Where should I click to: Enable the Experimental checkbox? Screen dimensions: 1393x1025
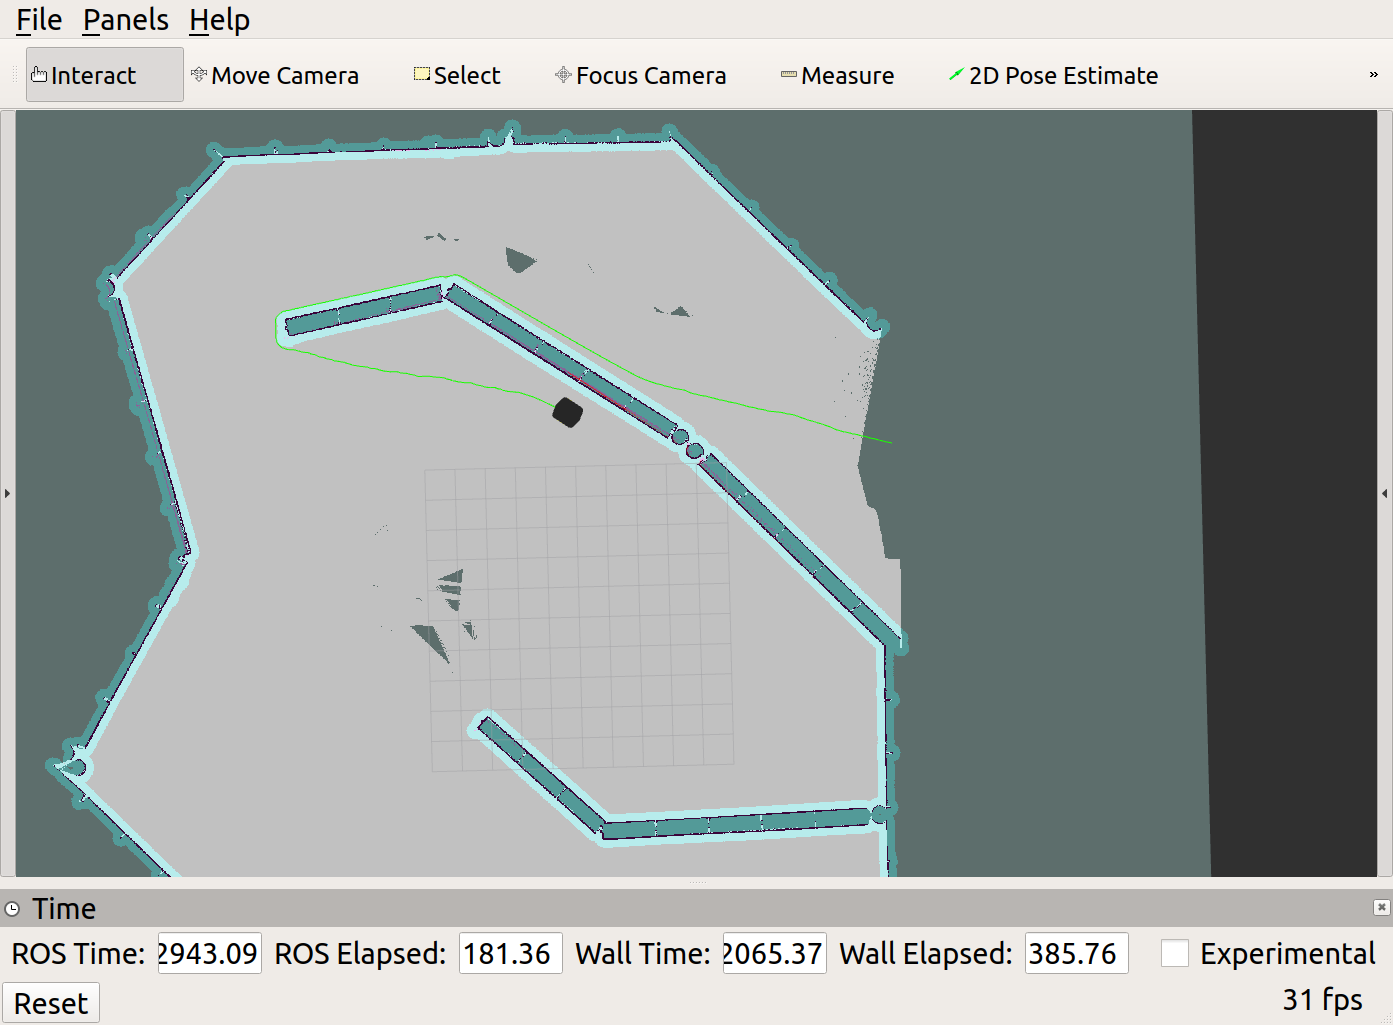click(1175, 953)
